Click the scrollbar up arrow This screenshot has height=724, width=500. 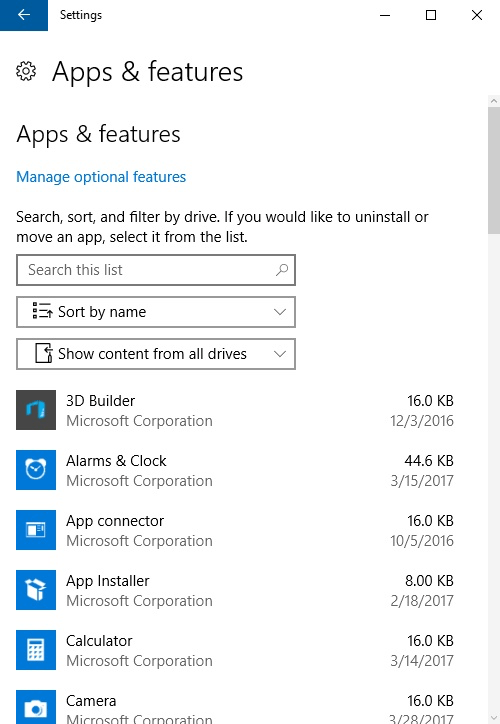coord(494,101)
